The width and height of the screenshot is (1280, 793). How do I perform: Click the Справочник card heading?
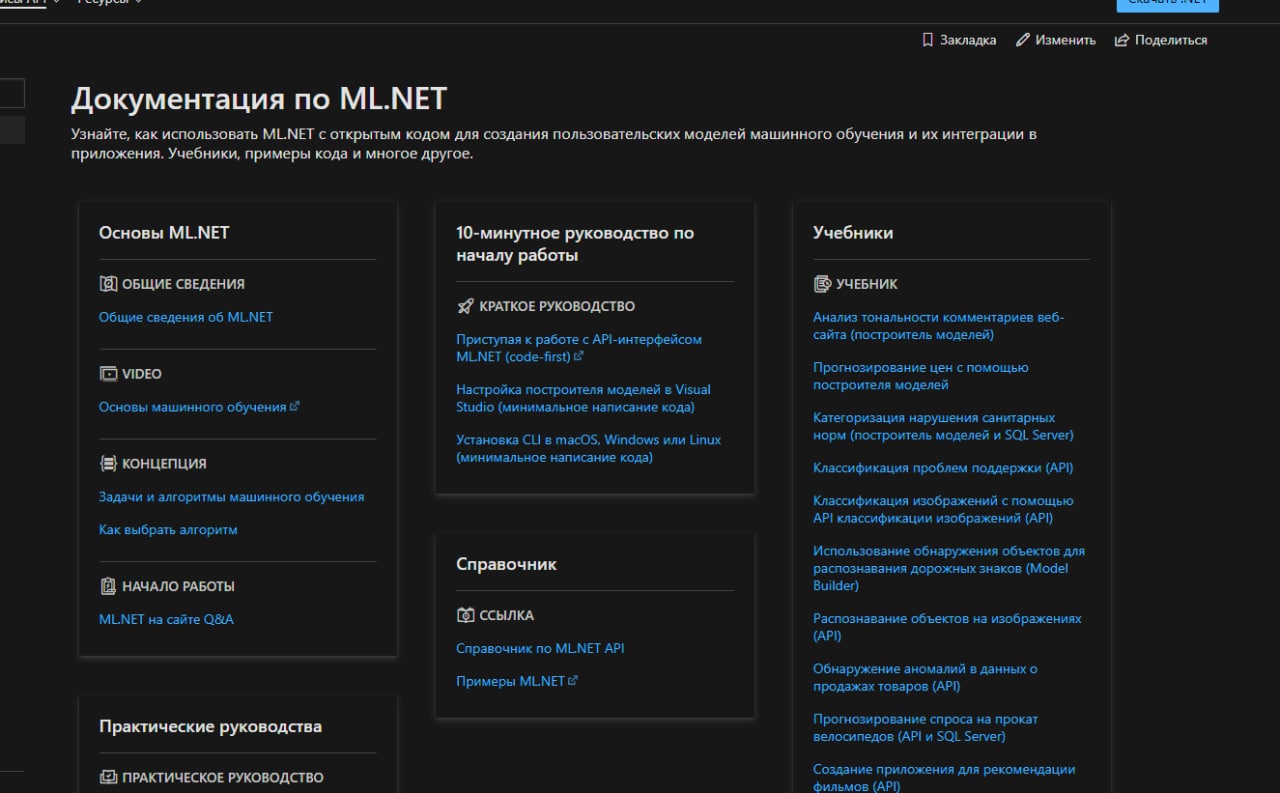tap(506, 564)
